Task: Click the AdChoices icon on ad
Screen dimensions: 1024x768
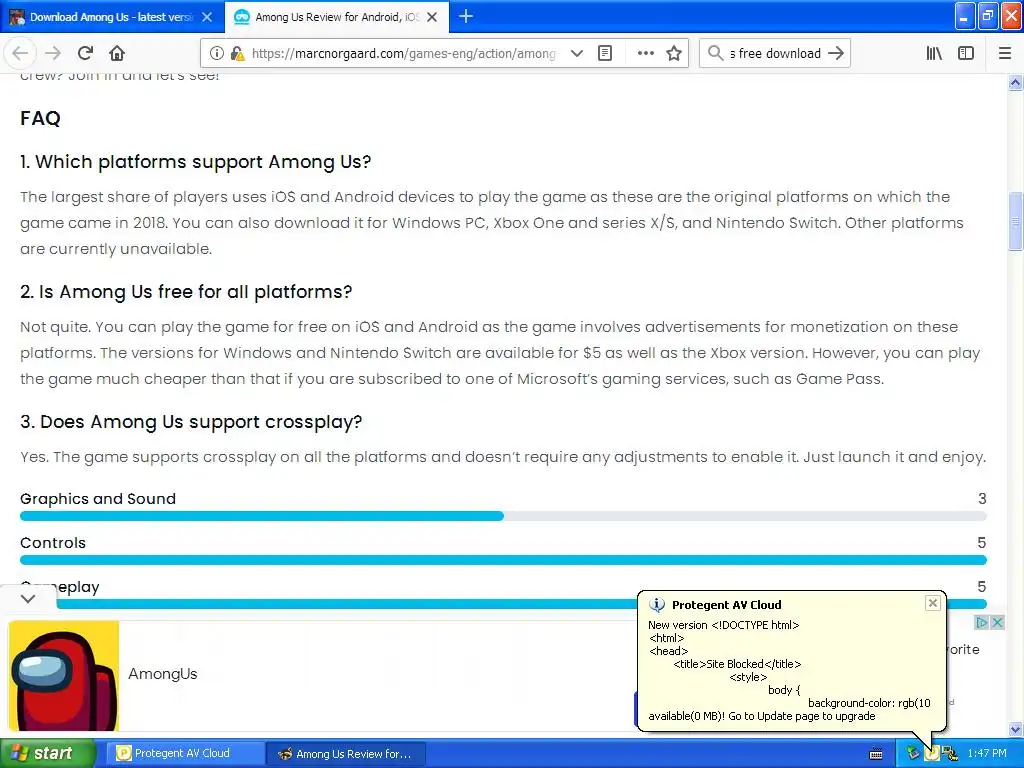Action: tap(981, 622)
